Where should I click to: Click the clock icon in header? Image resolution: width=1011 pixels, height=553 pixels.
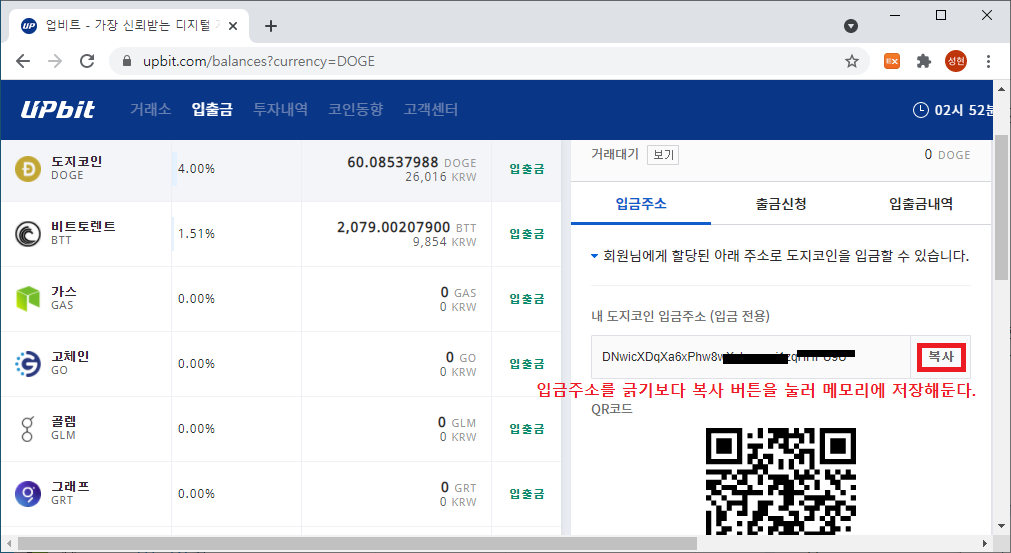click(x=921, y=110)
